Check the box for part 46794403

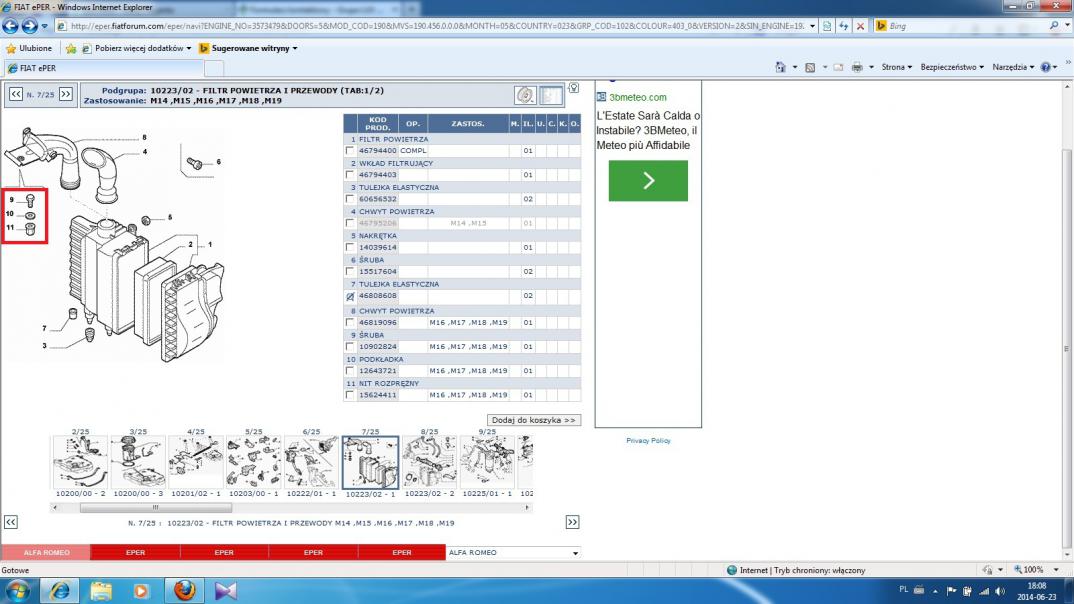(x=350, y=175)
